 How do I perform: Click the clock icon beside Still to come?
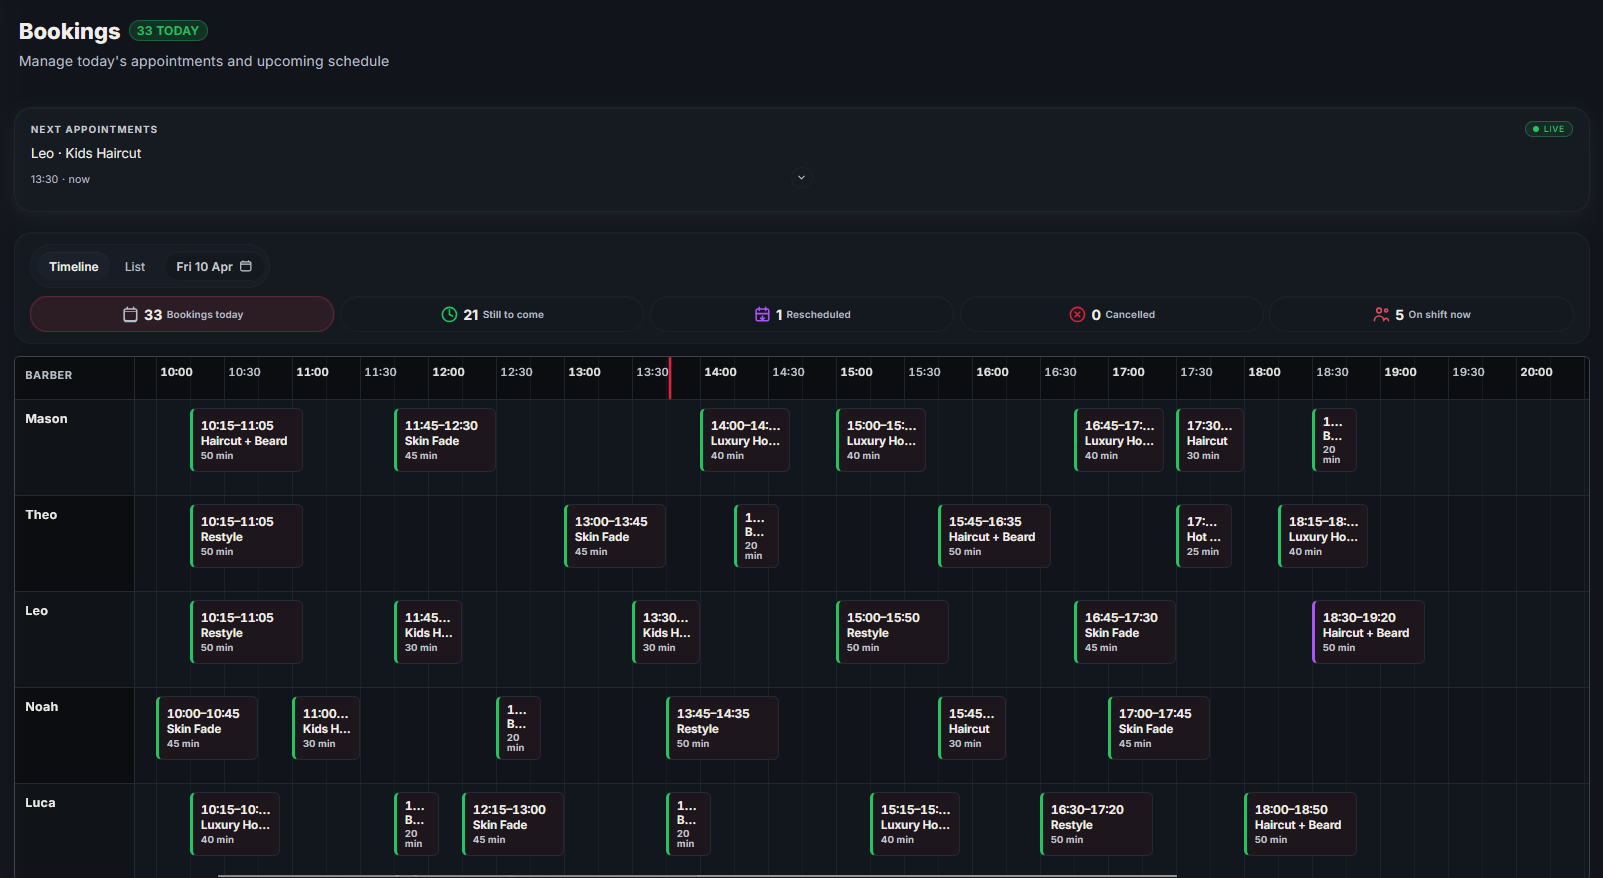coord(449,315)
